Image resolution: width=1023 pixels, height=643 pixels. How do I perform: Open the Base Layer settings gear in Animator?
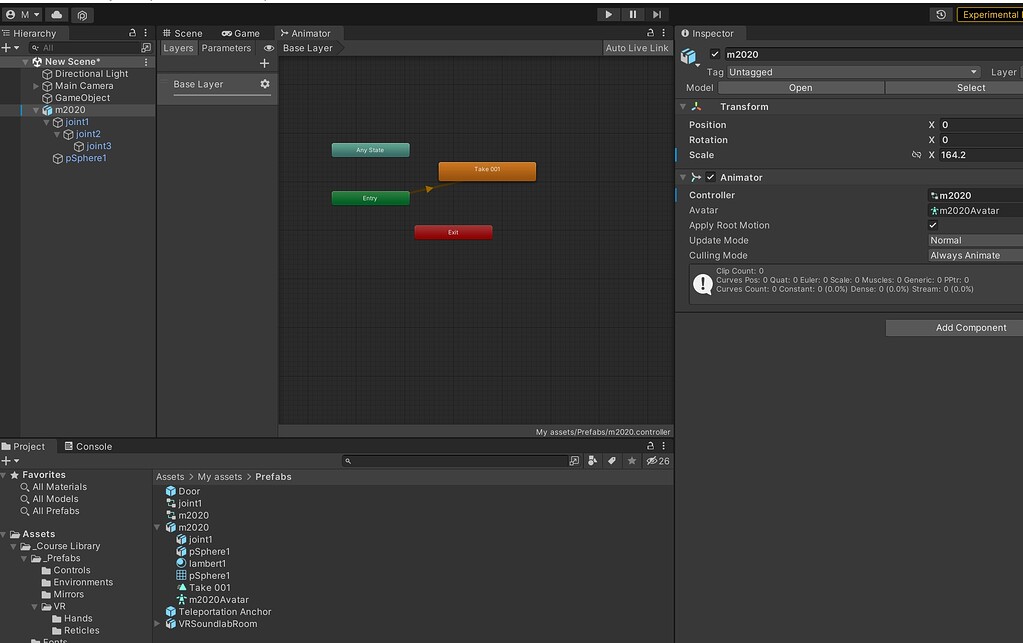[x=265, y=84]
